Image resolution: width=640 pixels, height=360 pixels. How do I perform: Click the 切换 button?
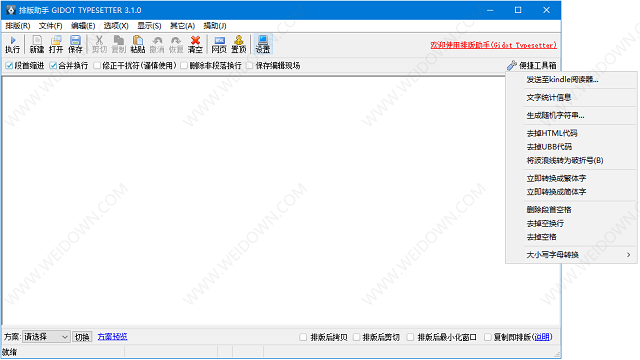pyautogui.click(x=82, y=337)
